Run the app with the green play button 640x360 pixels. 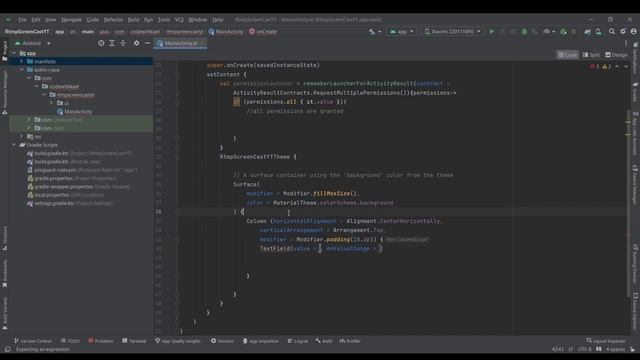tap(491, 31)
